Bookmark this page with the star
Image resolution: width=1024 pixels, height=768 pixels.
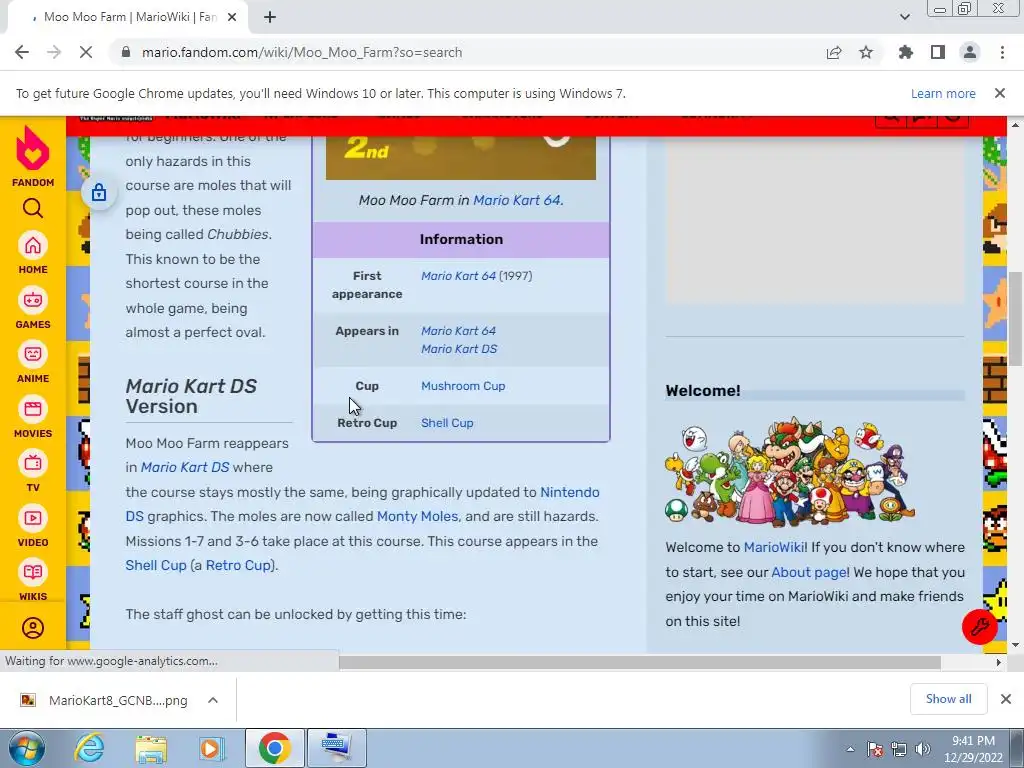click(x=866, y=52)
